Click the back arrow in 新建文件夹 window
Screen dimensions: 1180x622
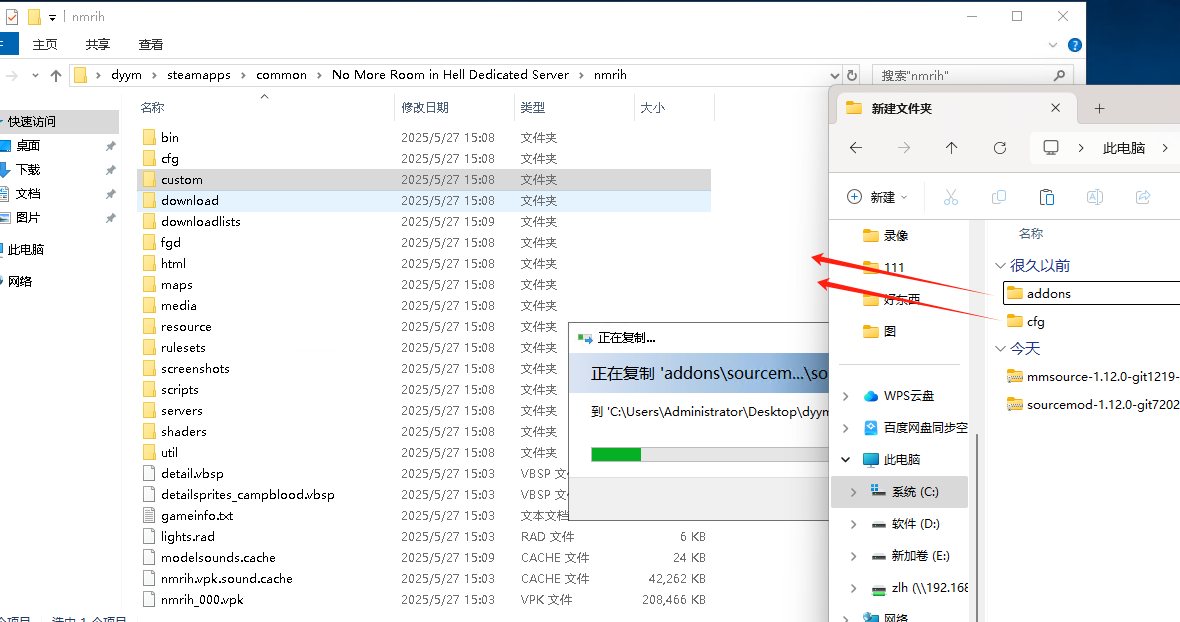[856, 148]
